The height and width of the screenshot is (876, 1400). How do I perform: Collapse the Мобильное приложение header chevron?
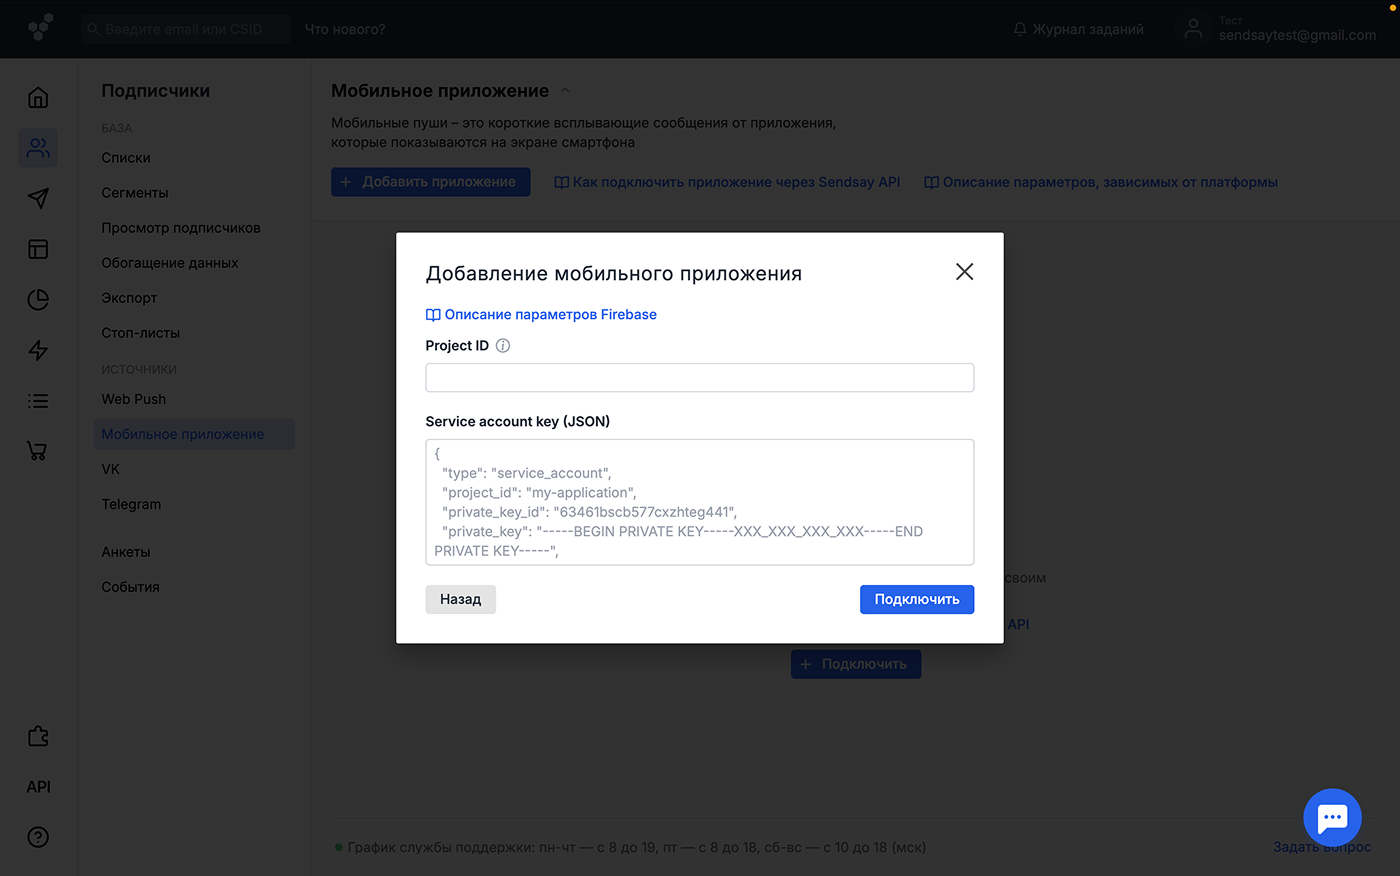pos(565,91)
